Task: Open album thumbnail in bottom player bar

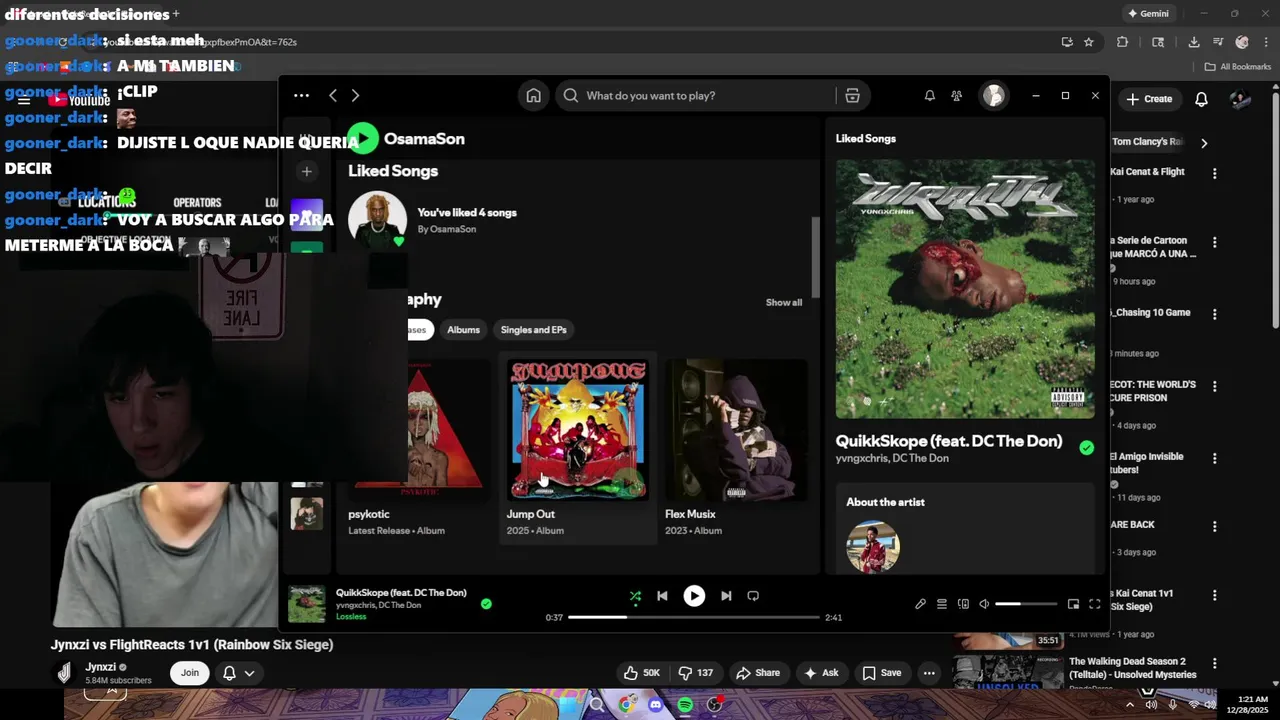Action: [x=306, y=604]
